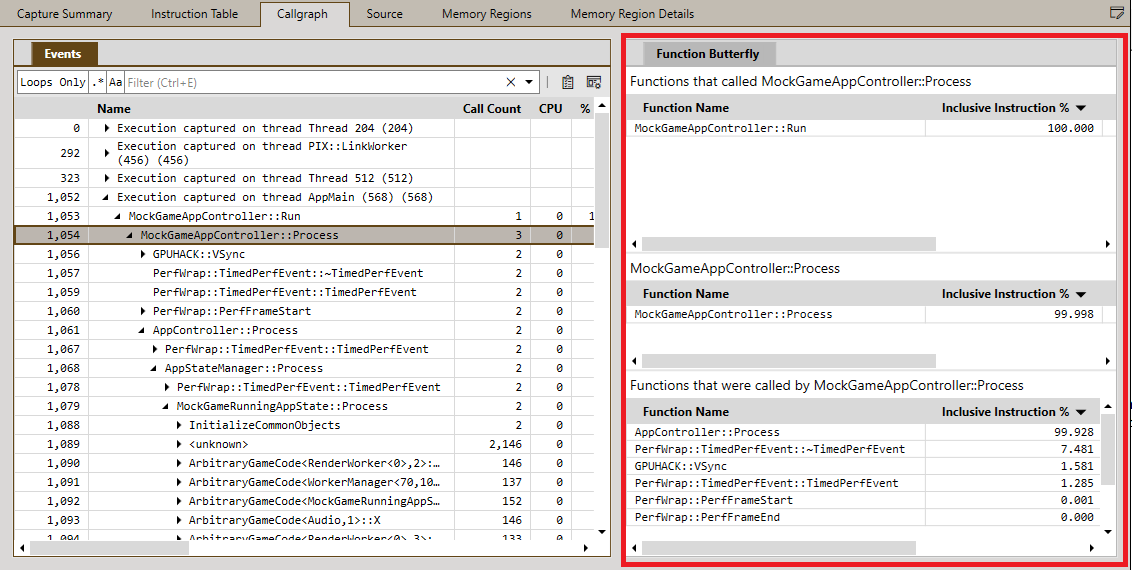
Task: Collapse AppController::Process tree node
Action: (x=142, y=330)
